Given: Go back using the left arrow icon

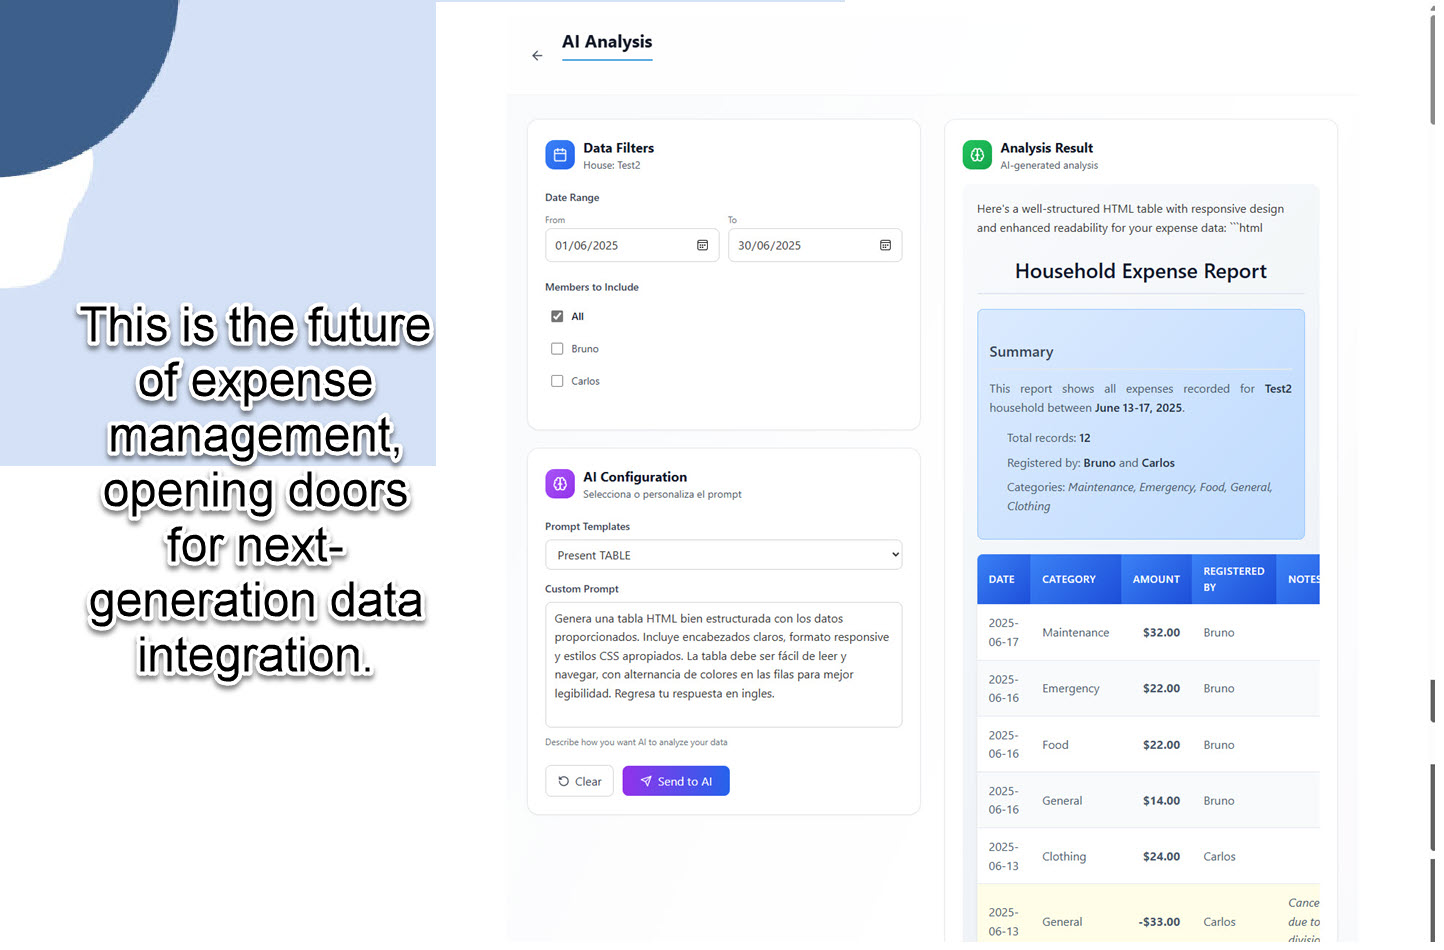Looking at the screenshot, I should 537,56.
